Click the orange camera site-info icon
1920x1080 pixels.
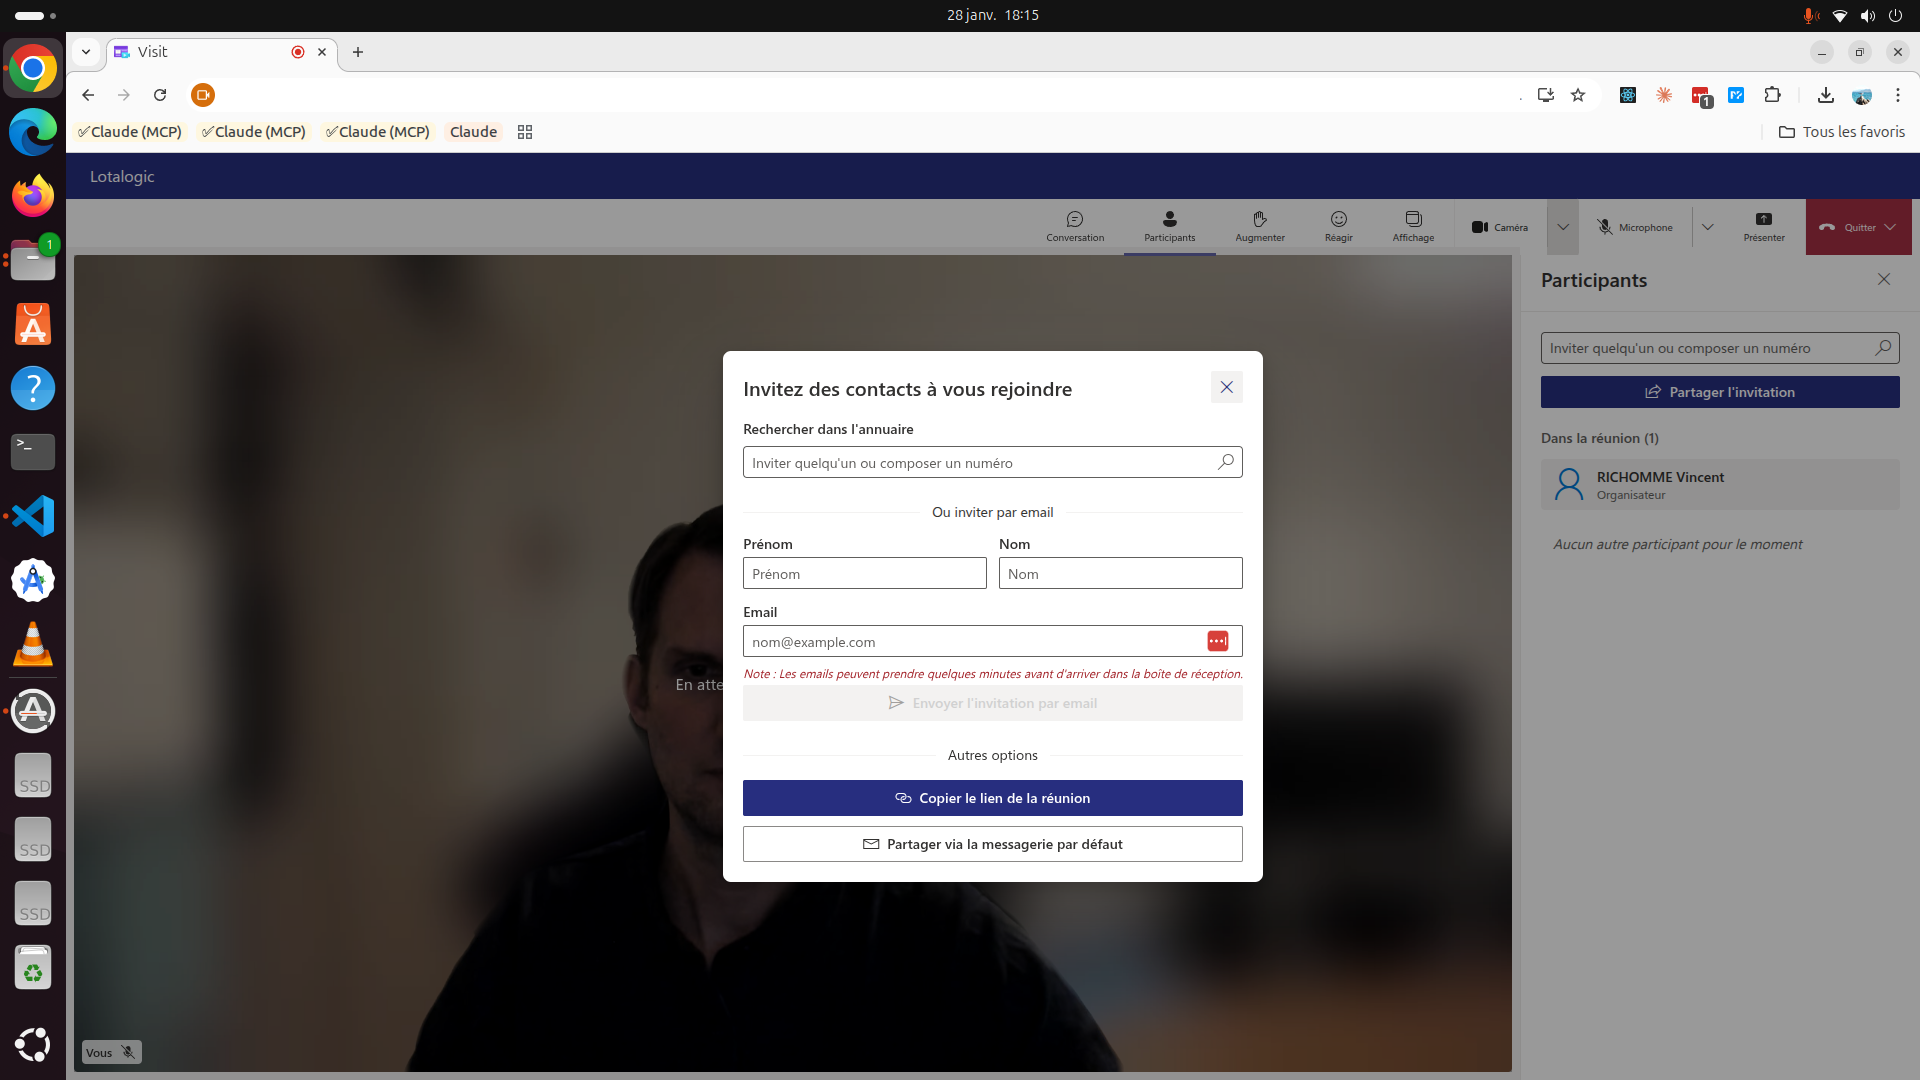pos(203,95)
